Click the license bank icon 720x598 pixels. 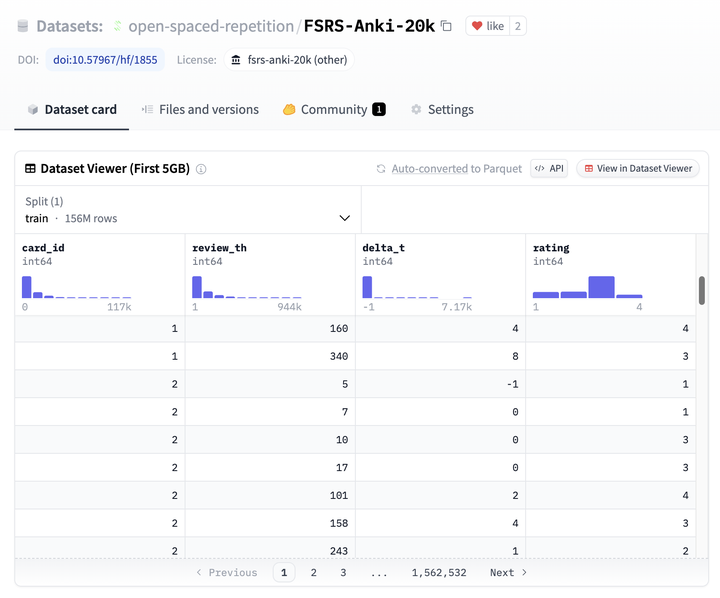[x=236, y=60]
